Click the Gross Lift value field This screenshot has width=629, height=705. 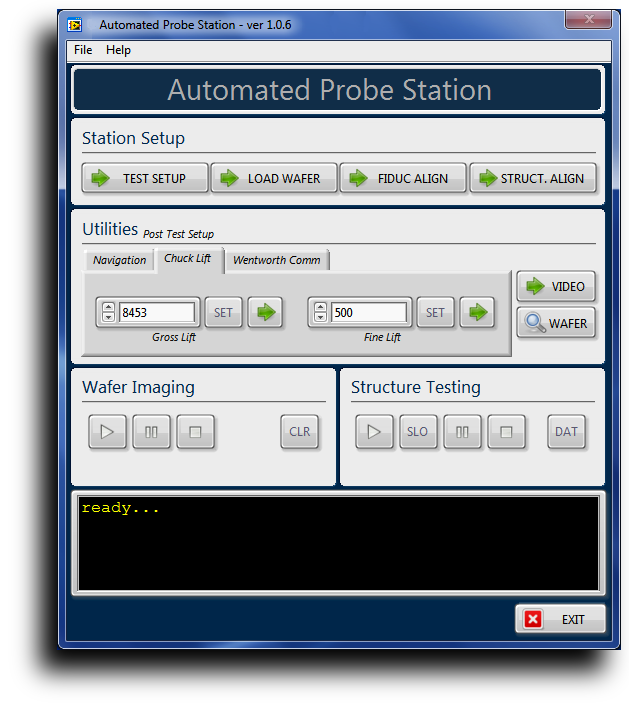[x=157, y=312]
